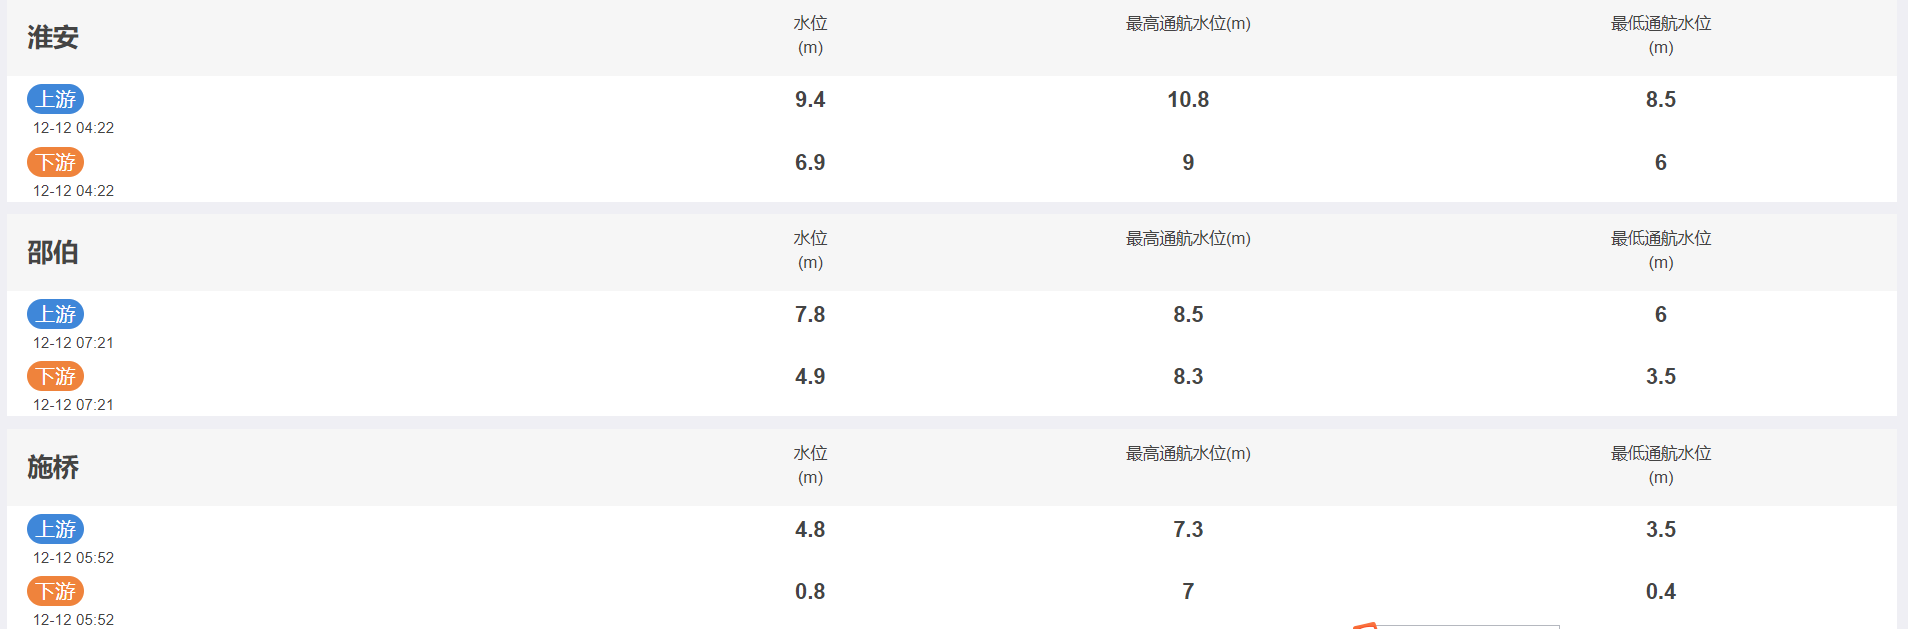The width and height of the screenshot is (1908, 629).
Task: Click 施桥's 水位 (m) column header
Action: click(810, 465)
